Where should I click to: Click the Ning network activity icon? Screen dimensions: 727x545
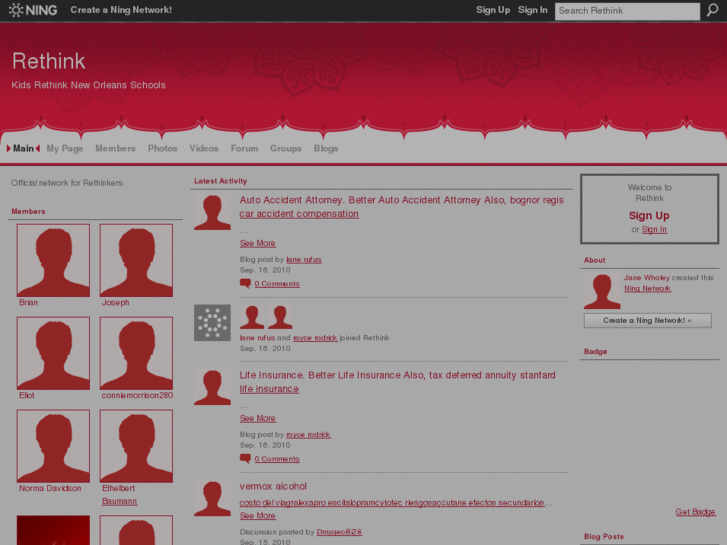pyautogui.click(x=212, y=323)
